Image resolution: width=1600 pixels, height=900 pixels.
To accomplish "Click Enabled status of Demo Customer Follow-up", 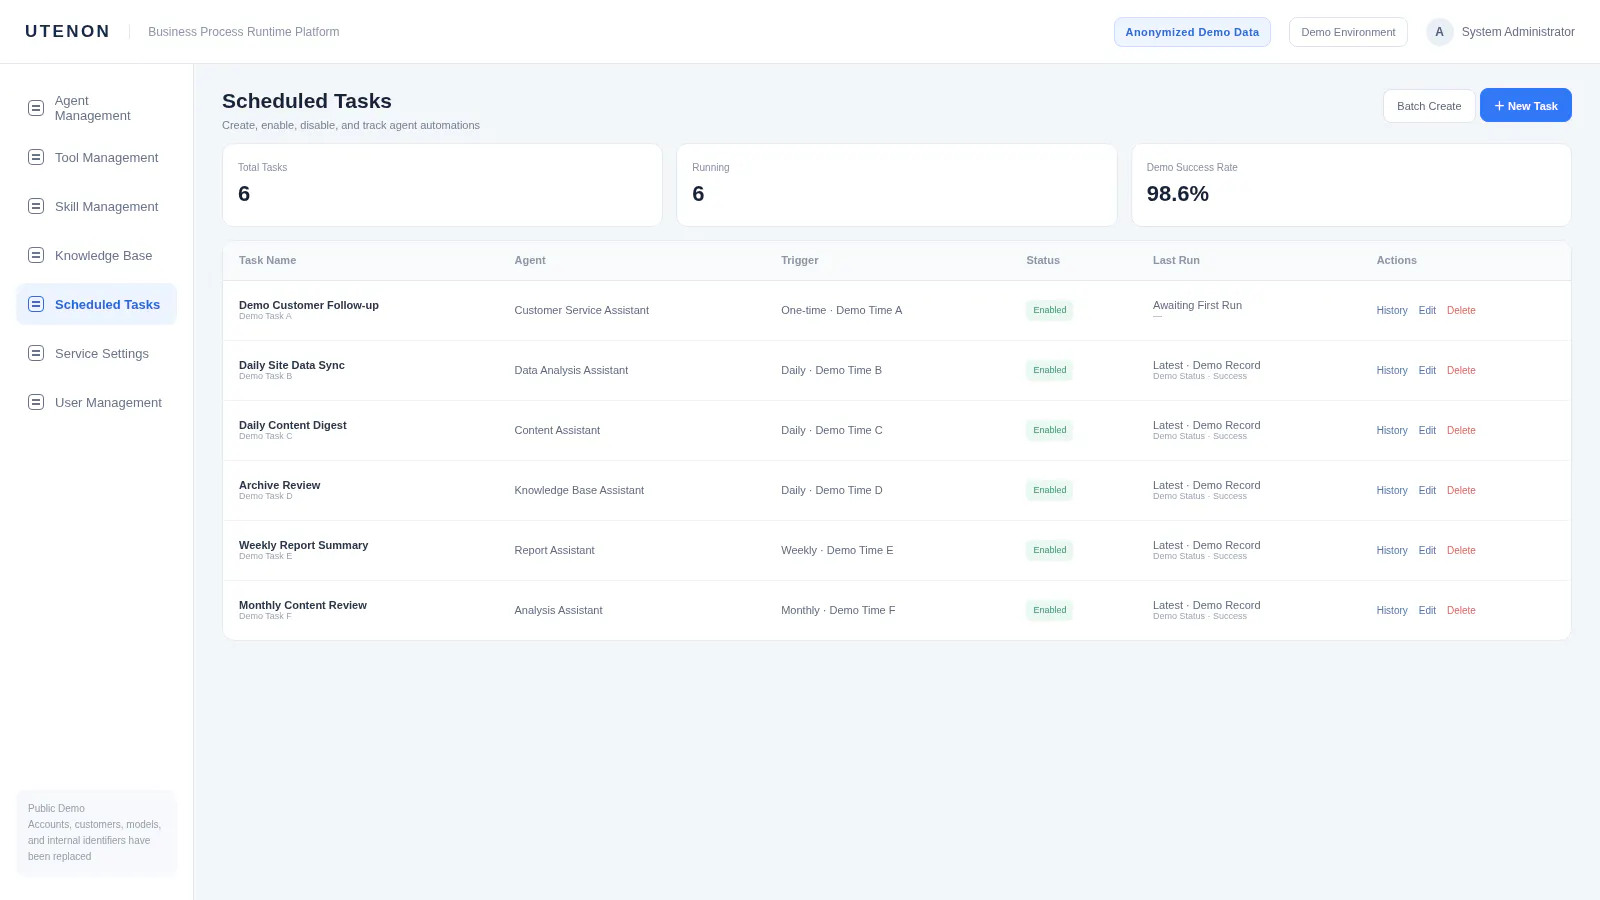I will coord(1049,310).
